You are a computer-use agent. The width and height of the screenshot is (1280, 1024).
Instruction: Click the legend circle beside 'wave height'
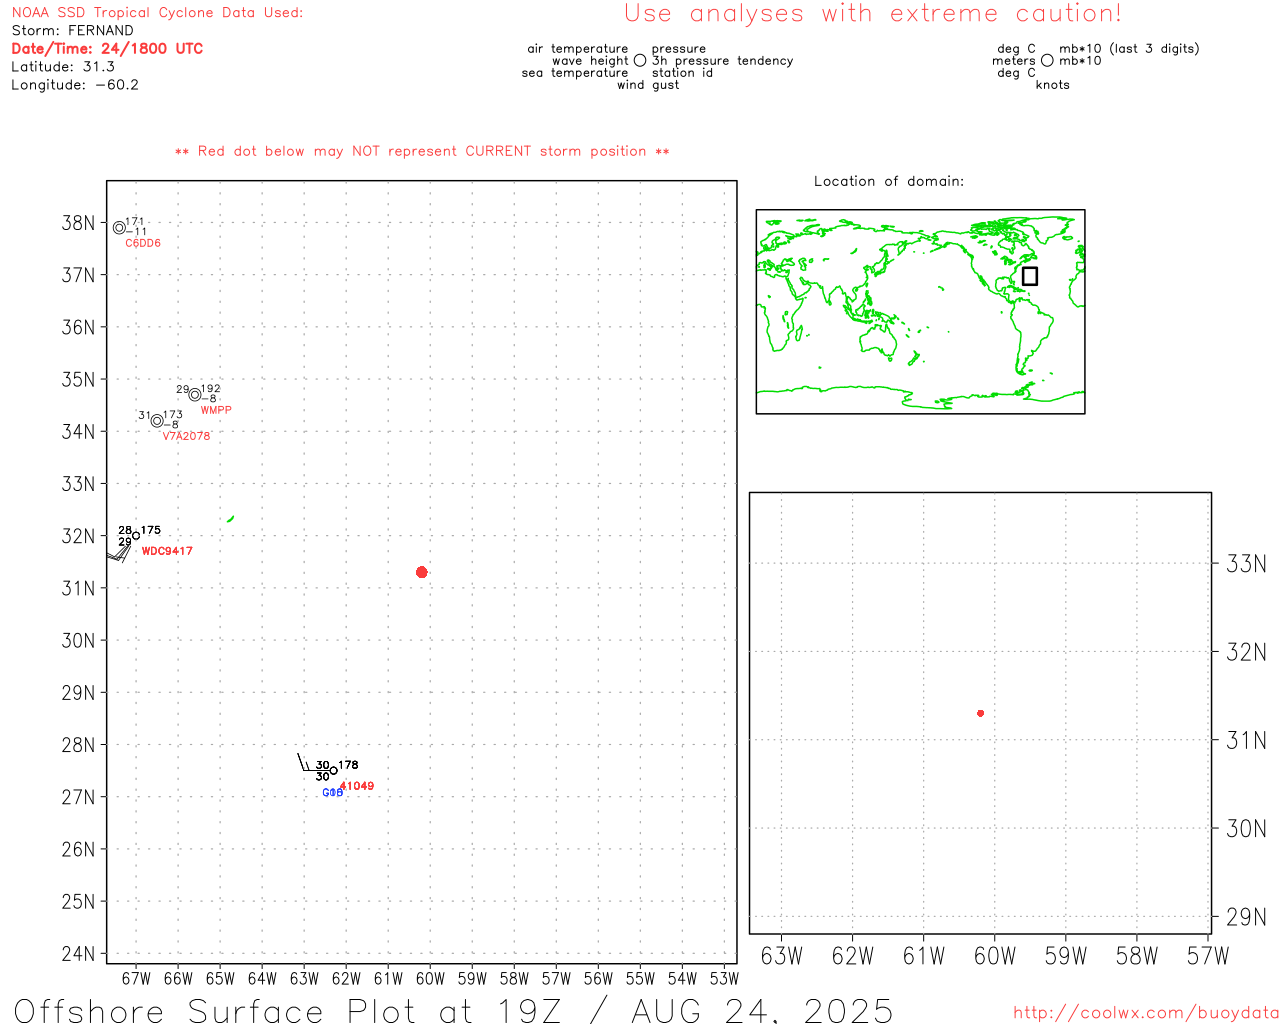[x=640, y=60]
